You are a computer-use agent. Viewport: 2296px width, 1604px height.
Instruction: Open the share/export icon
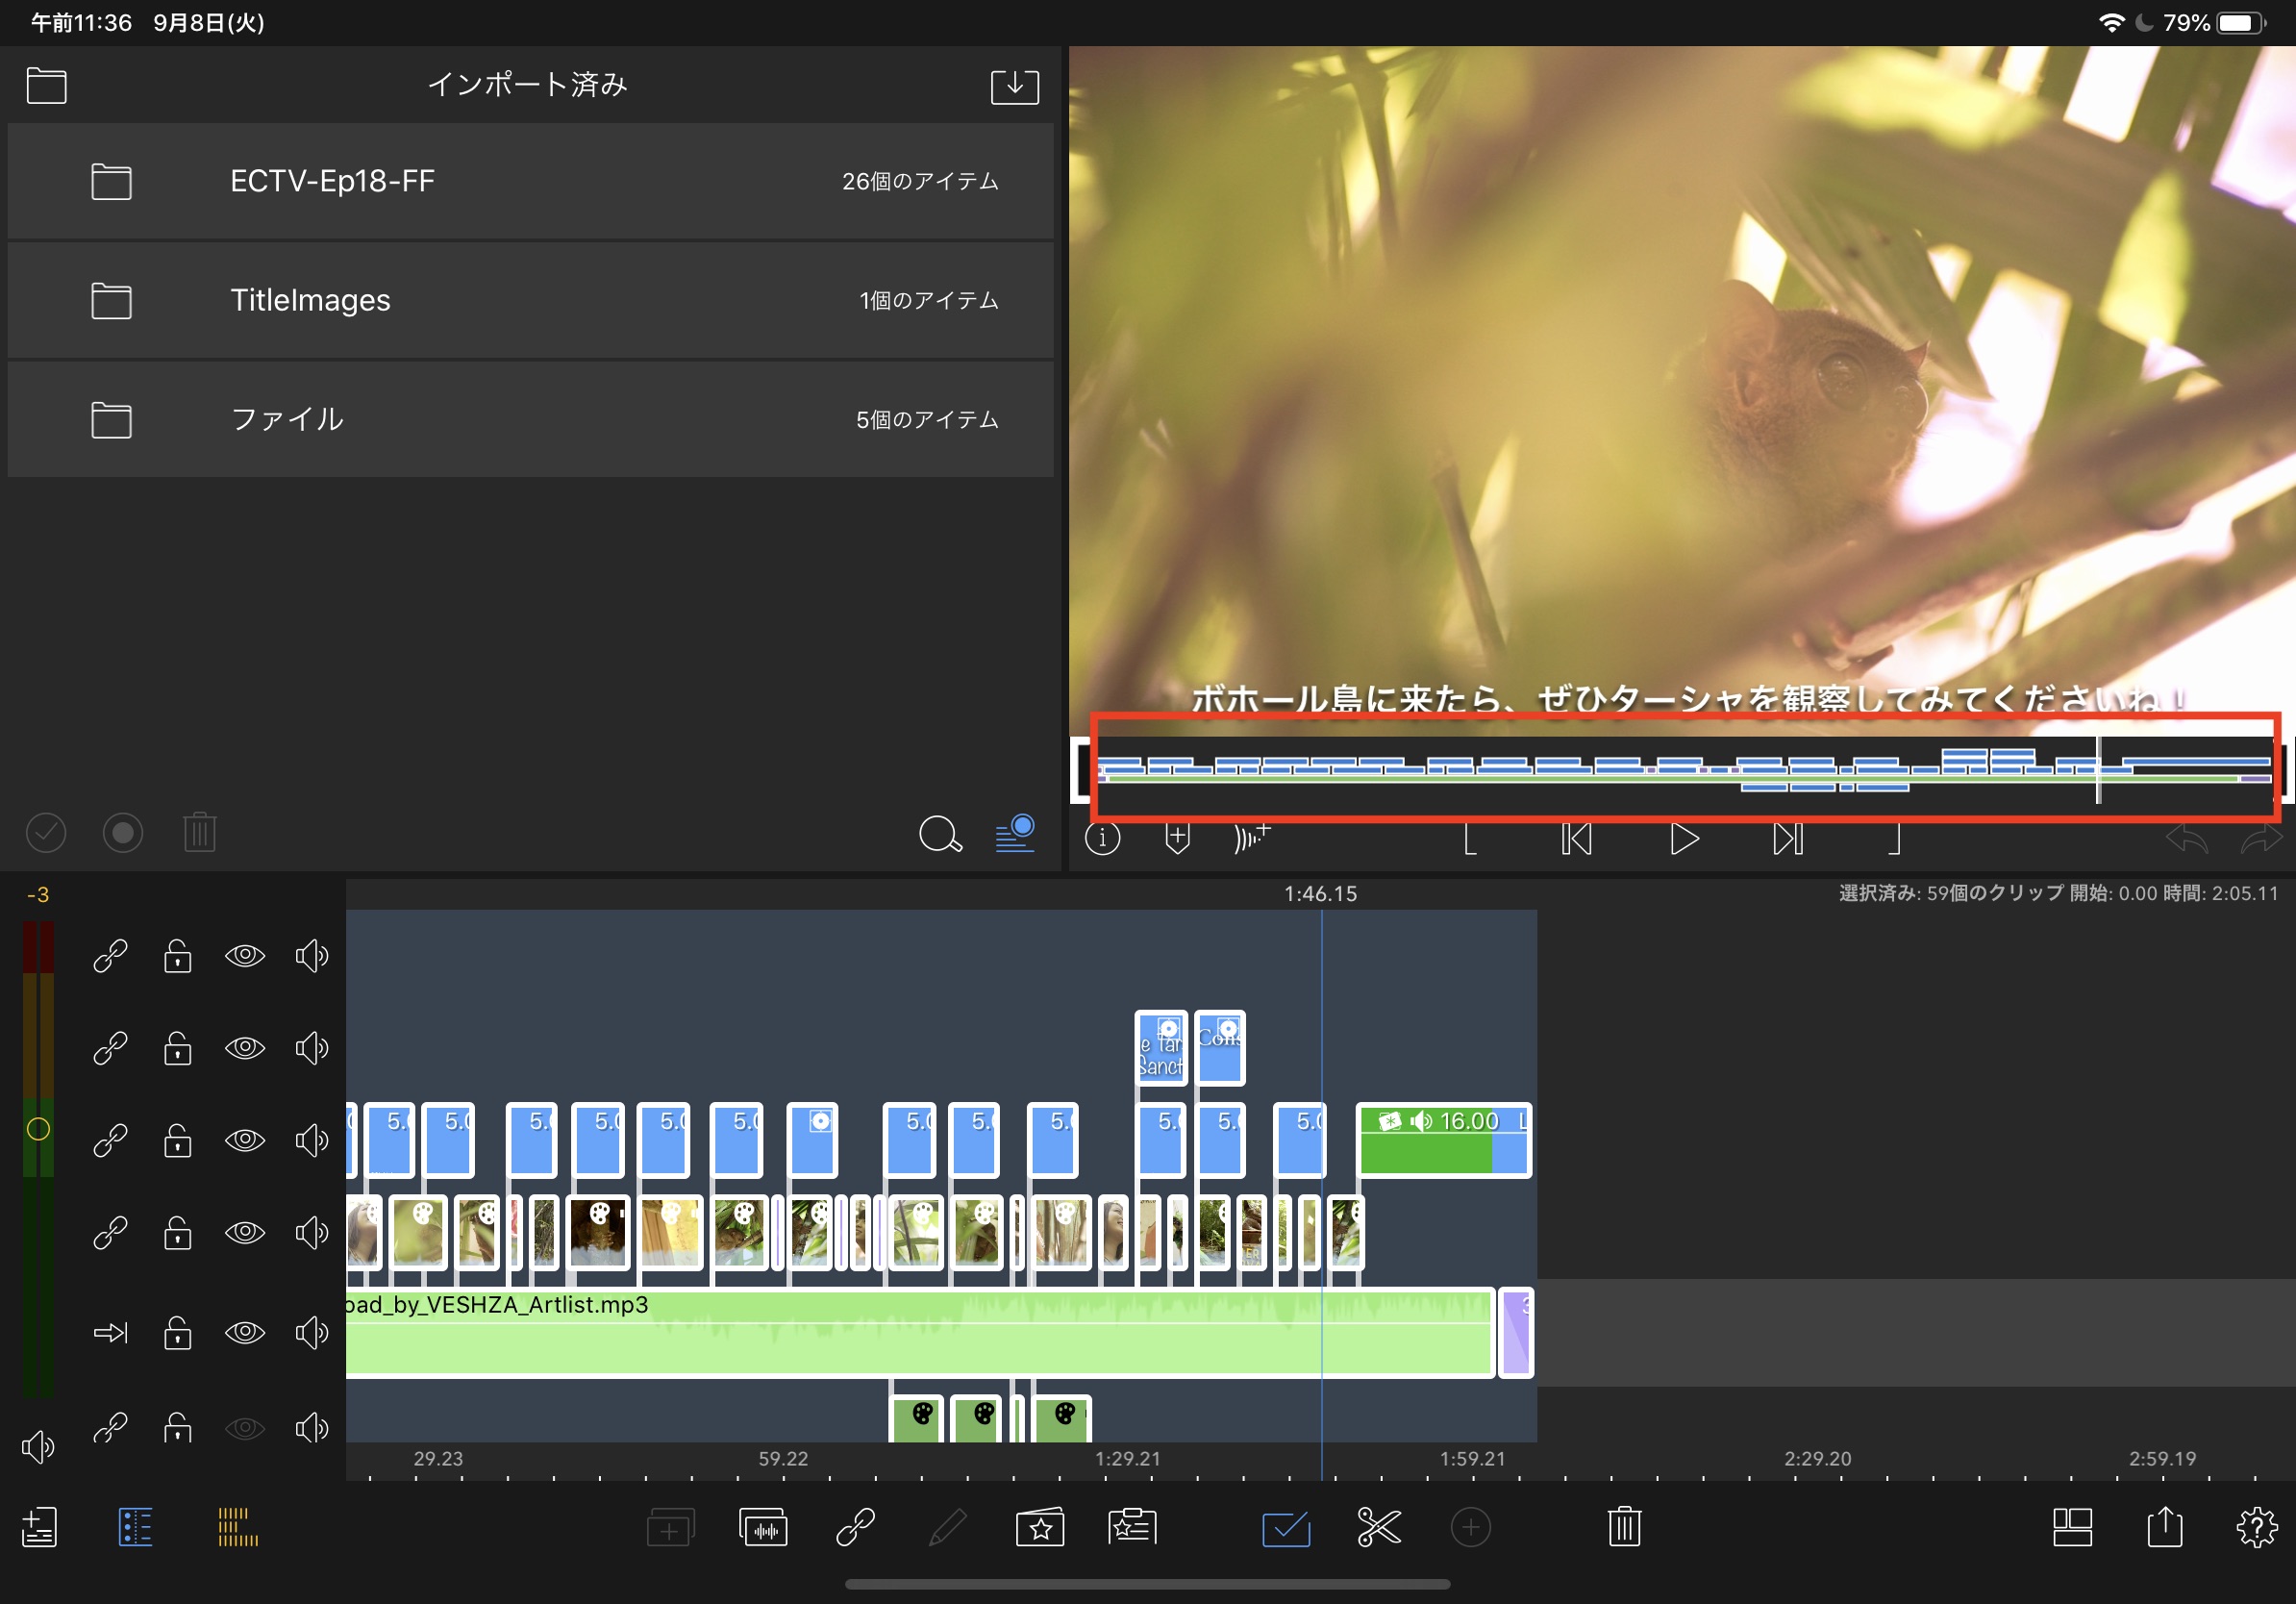point(2164,1527)
